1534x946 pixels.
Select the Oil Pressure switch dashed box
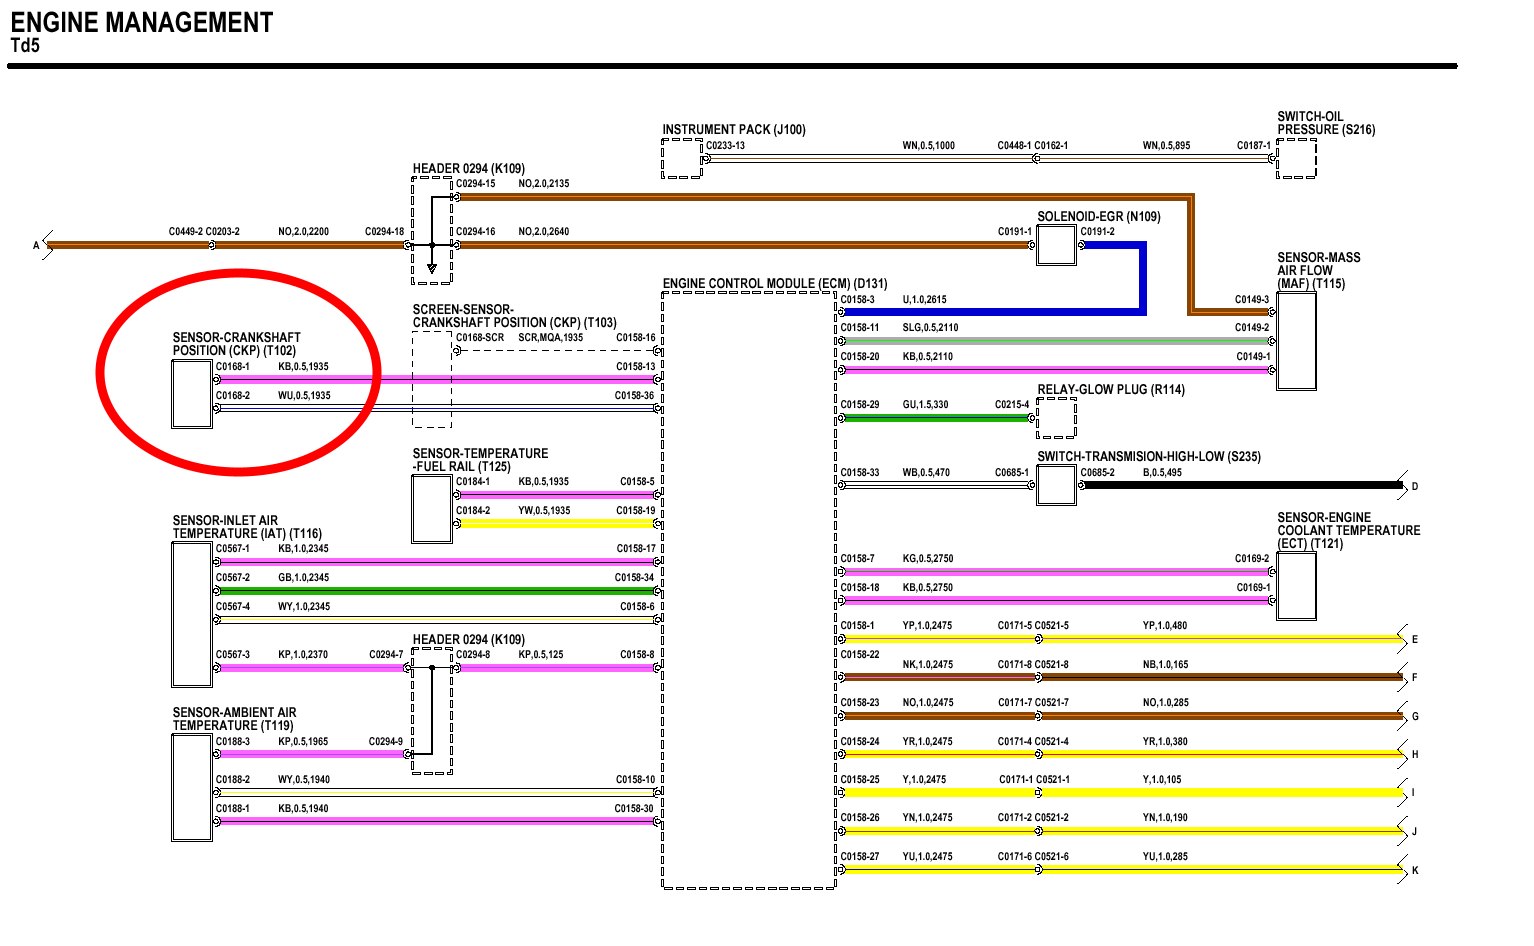pyautogui.click(x=1296, y=159)
